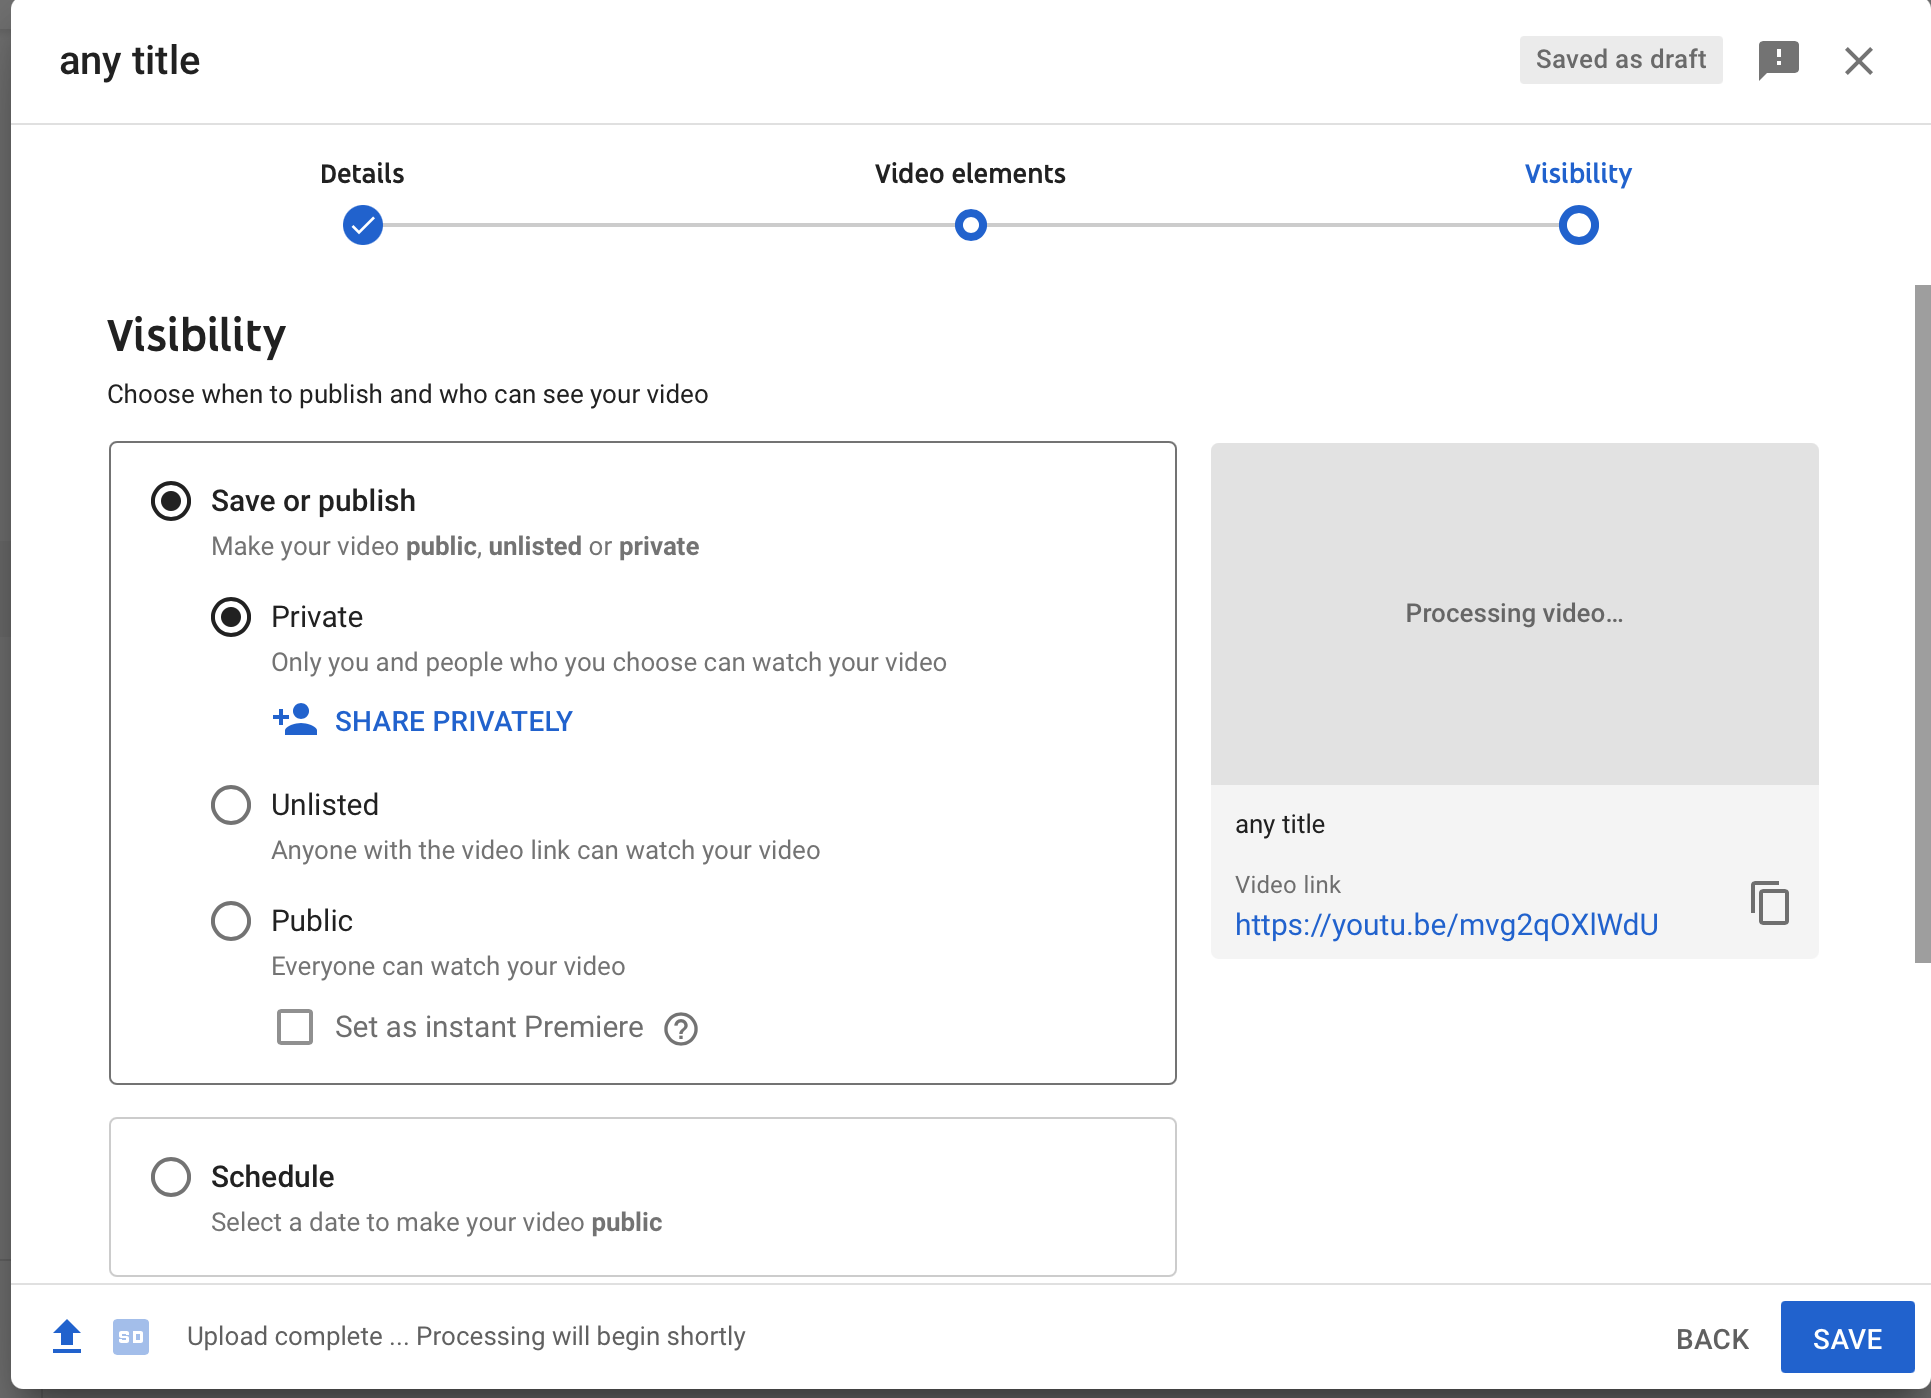
Task: Click the dialog's vertical scrollbar
Action: click(x=1922, y=624)
